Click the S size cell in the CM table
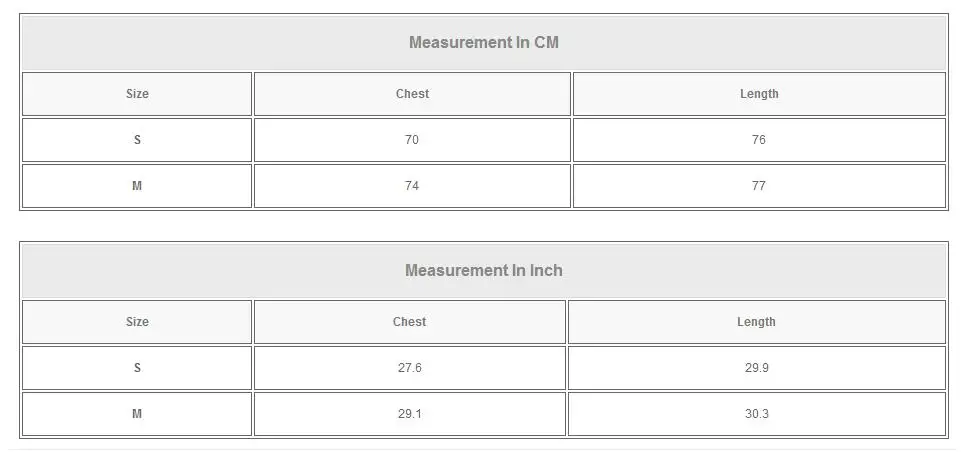 tap(137, 140)
